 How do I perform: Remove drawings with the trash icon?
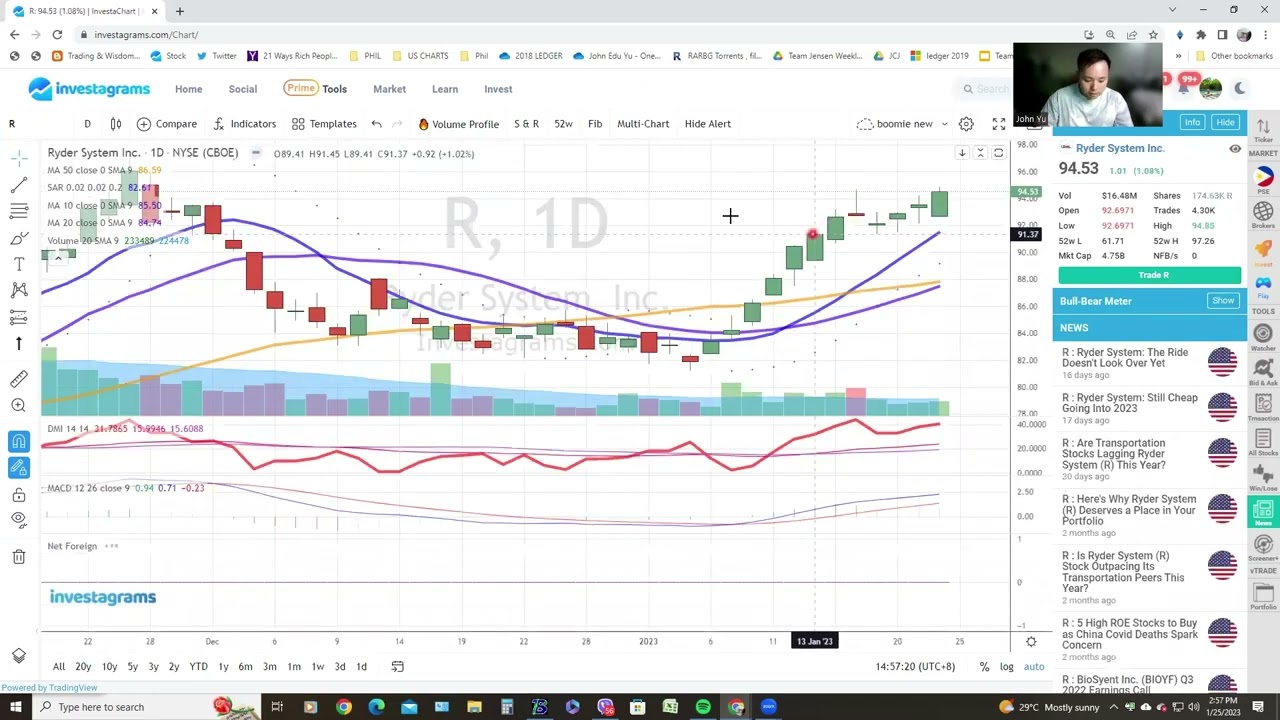pyautogui.click(x=18, y=556)
